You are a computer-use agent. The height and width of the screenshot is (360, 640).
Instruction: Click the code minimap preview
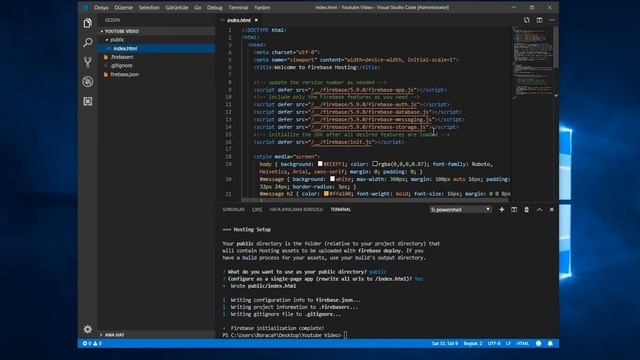click(532, 63)
